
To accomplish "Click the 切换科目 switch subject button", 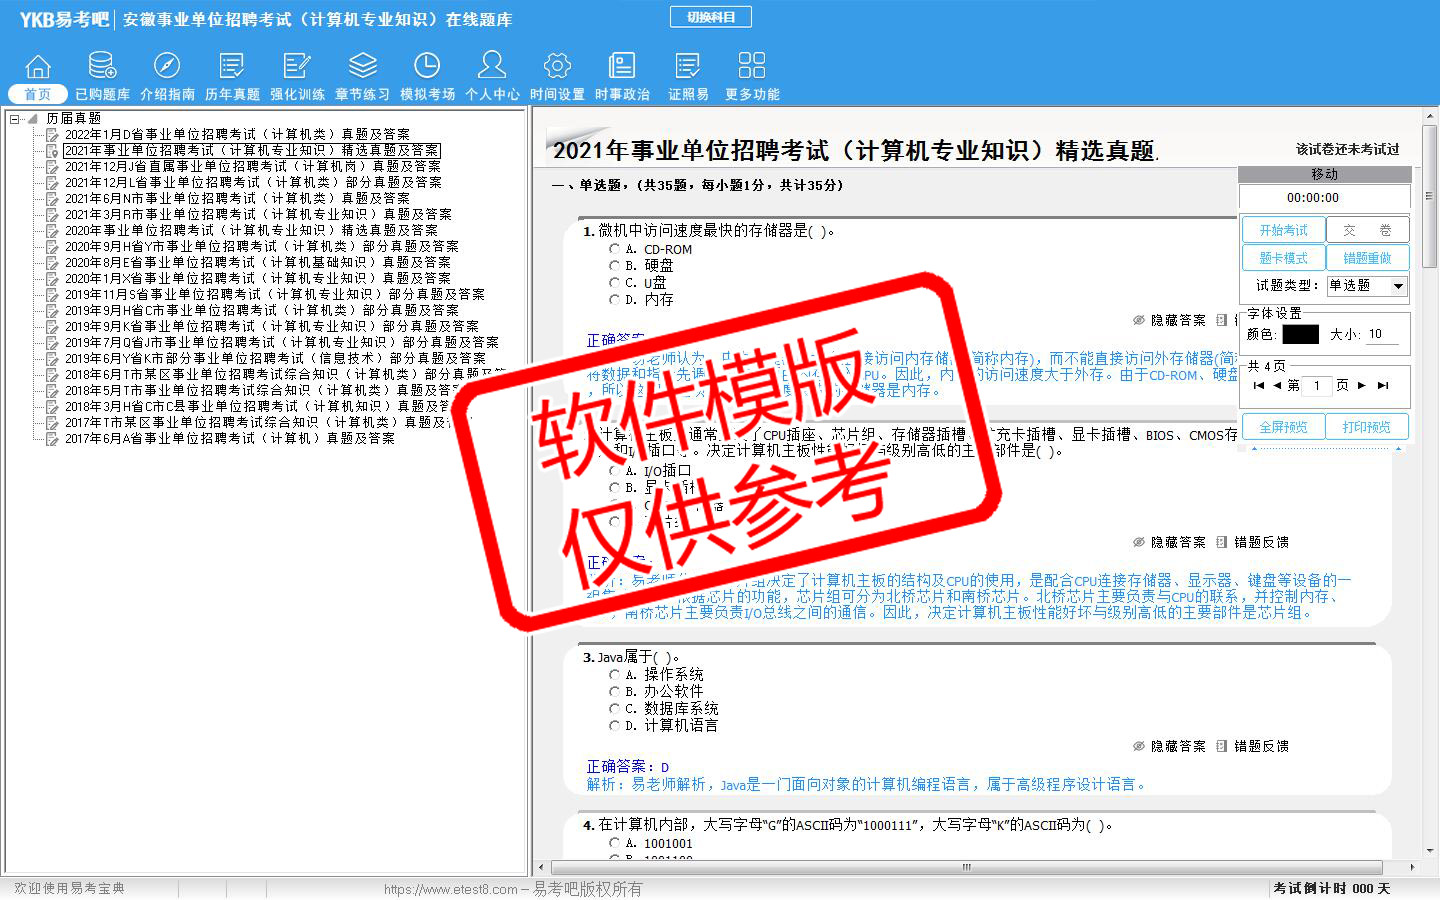I will 710,17.
